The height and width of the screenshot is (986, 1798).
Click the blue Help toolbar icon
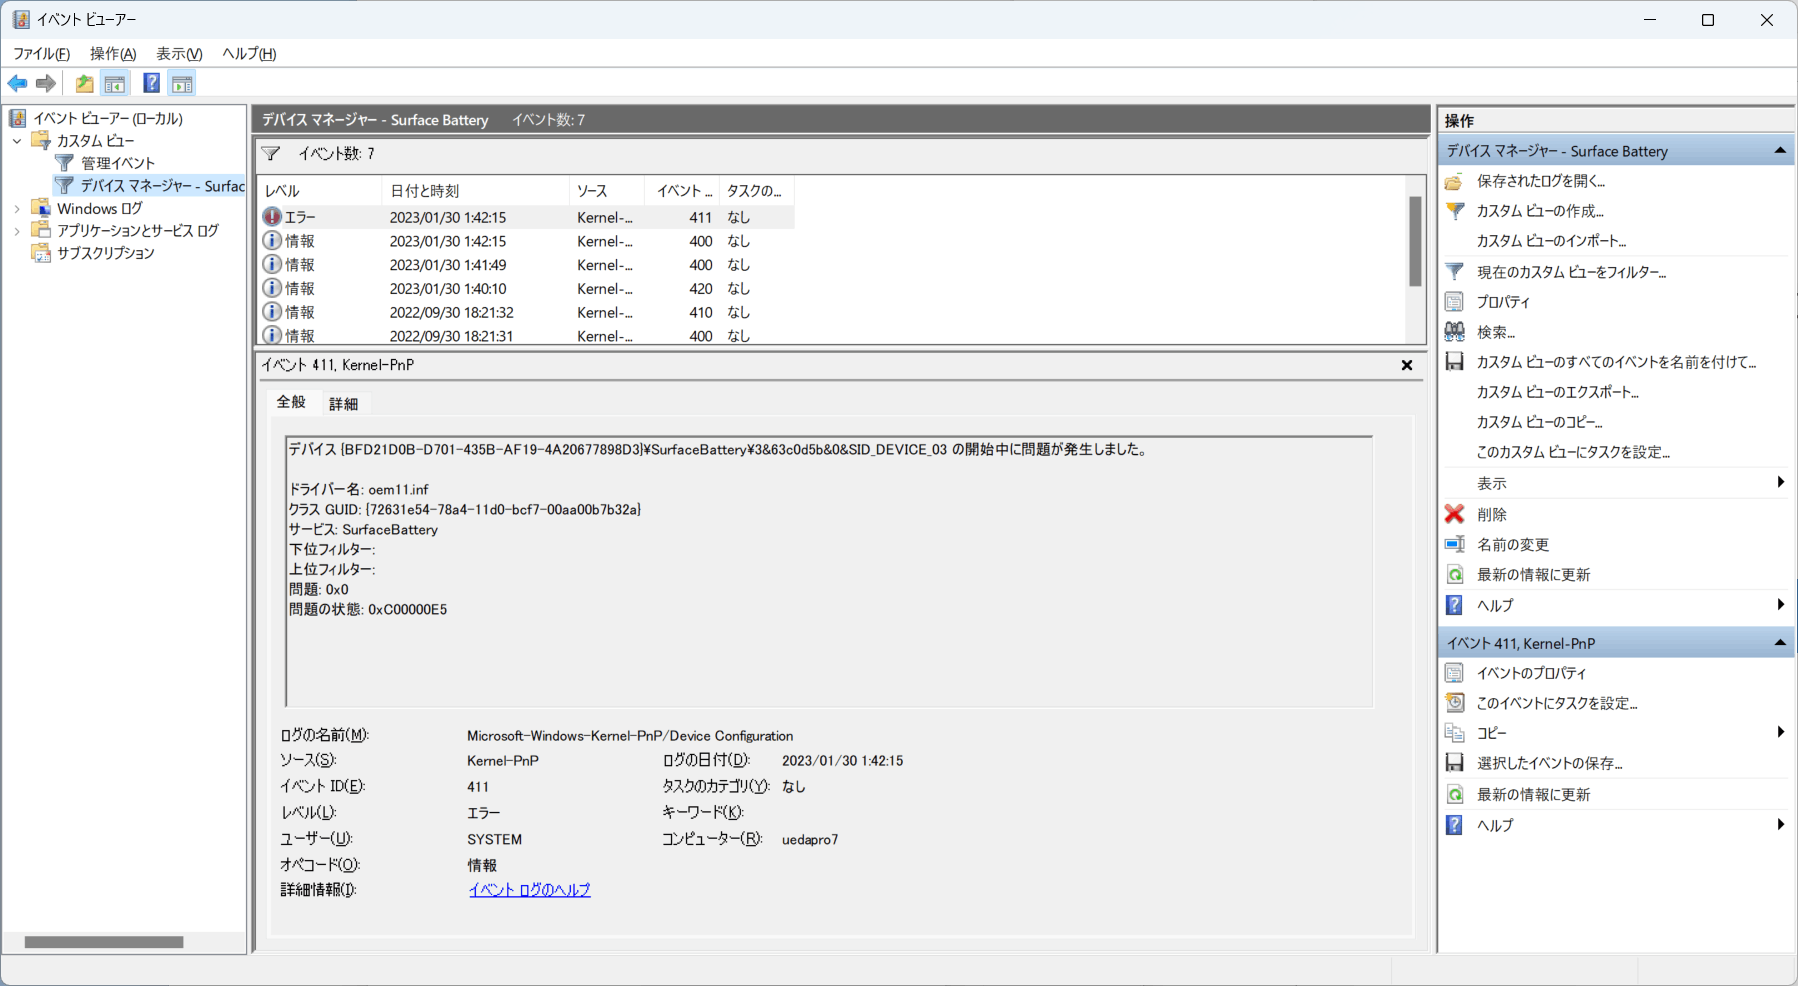(x=151, y=84)
